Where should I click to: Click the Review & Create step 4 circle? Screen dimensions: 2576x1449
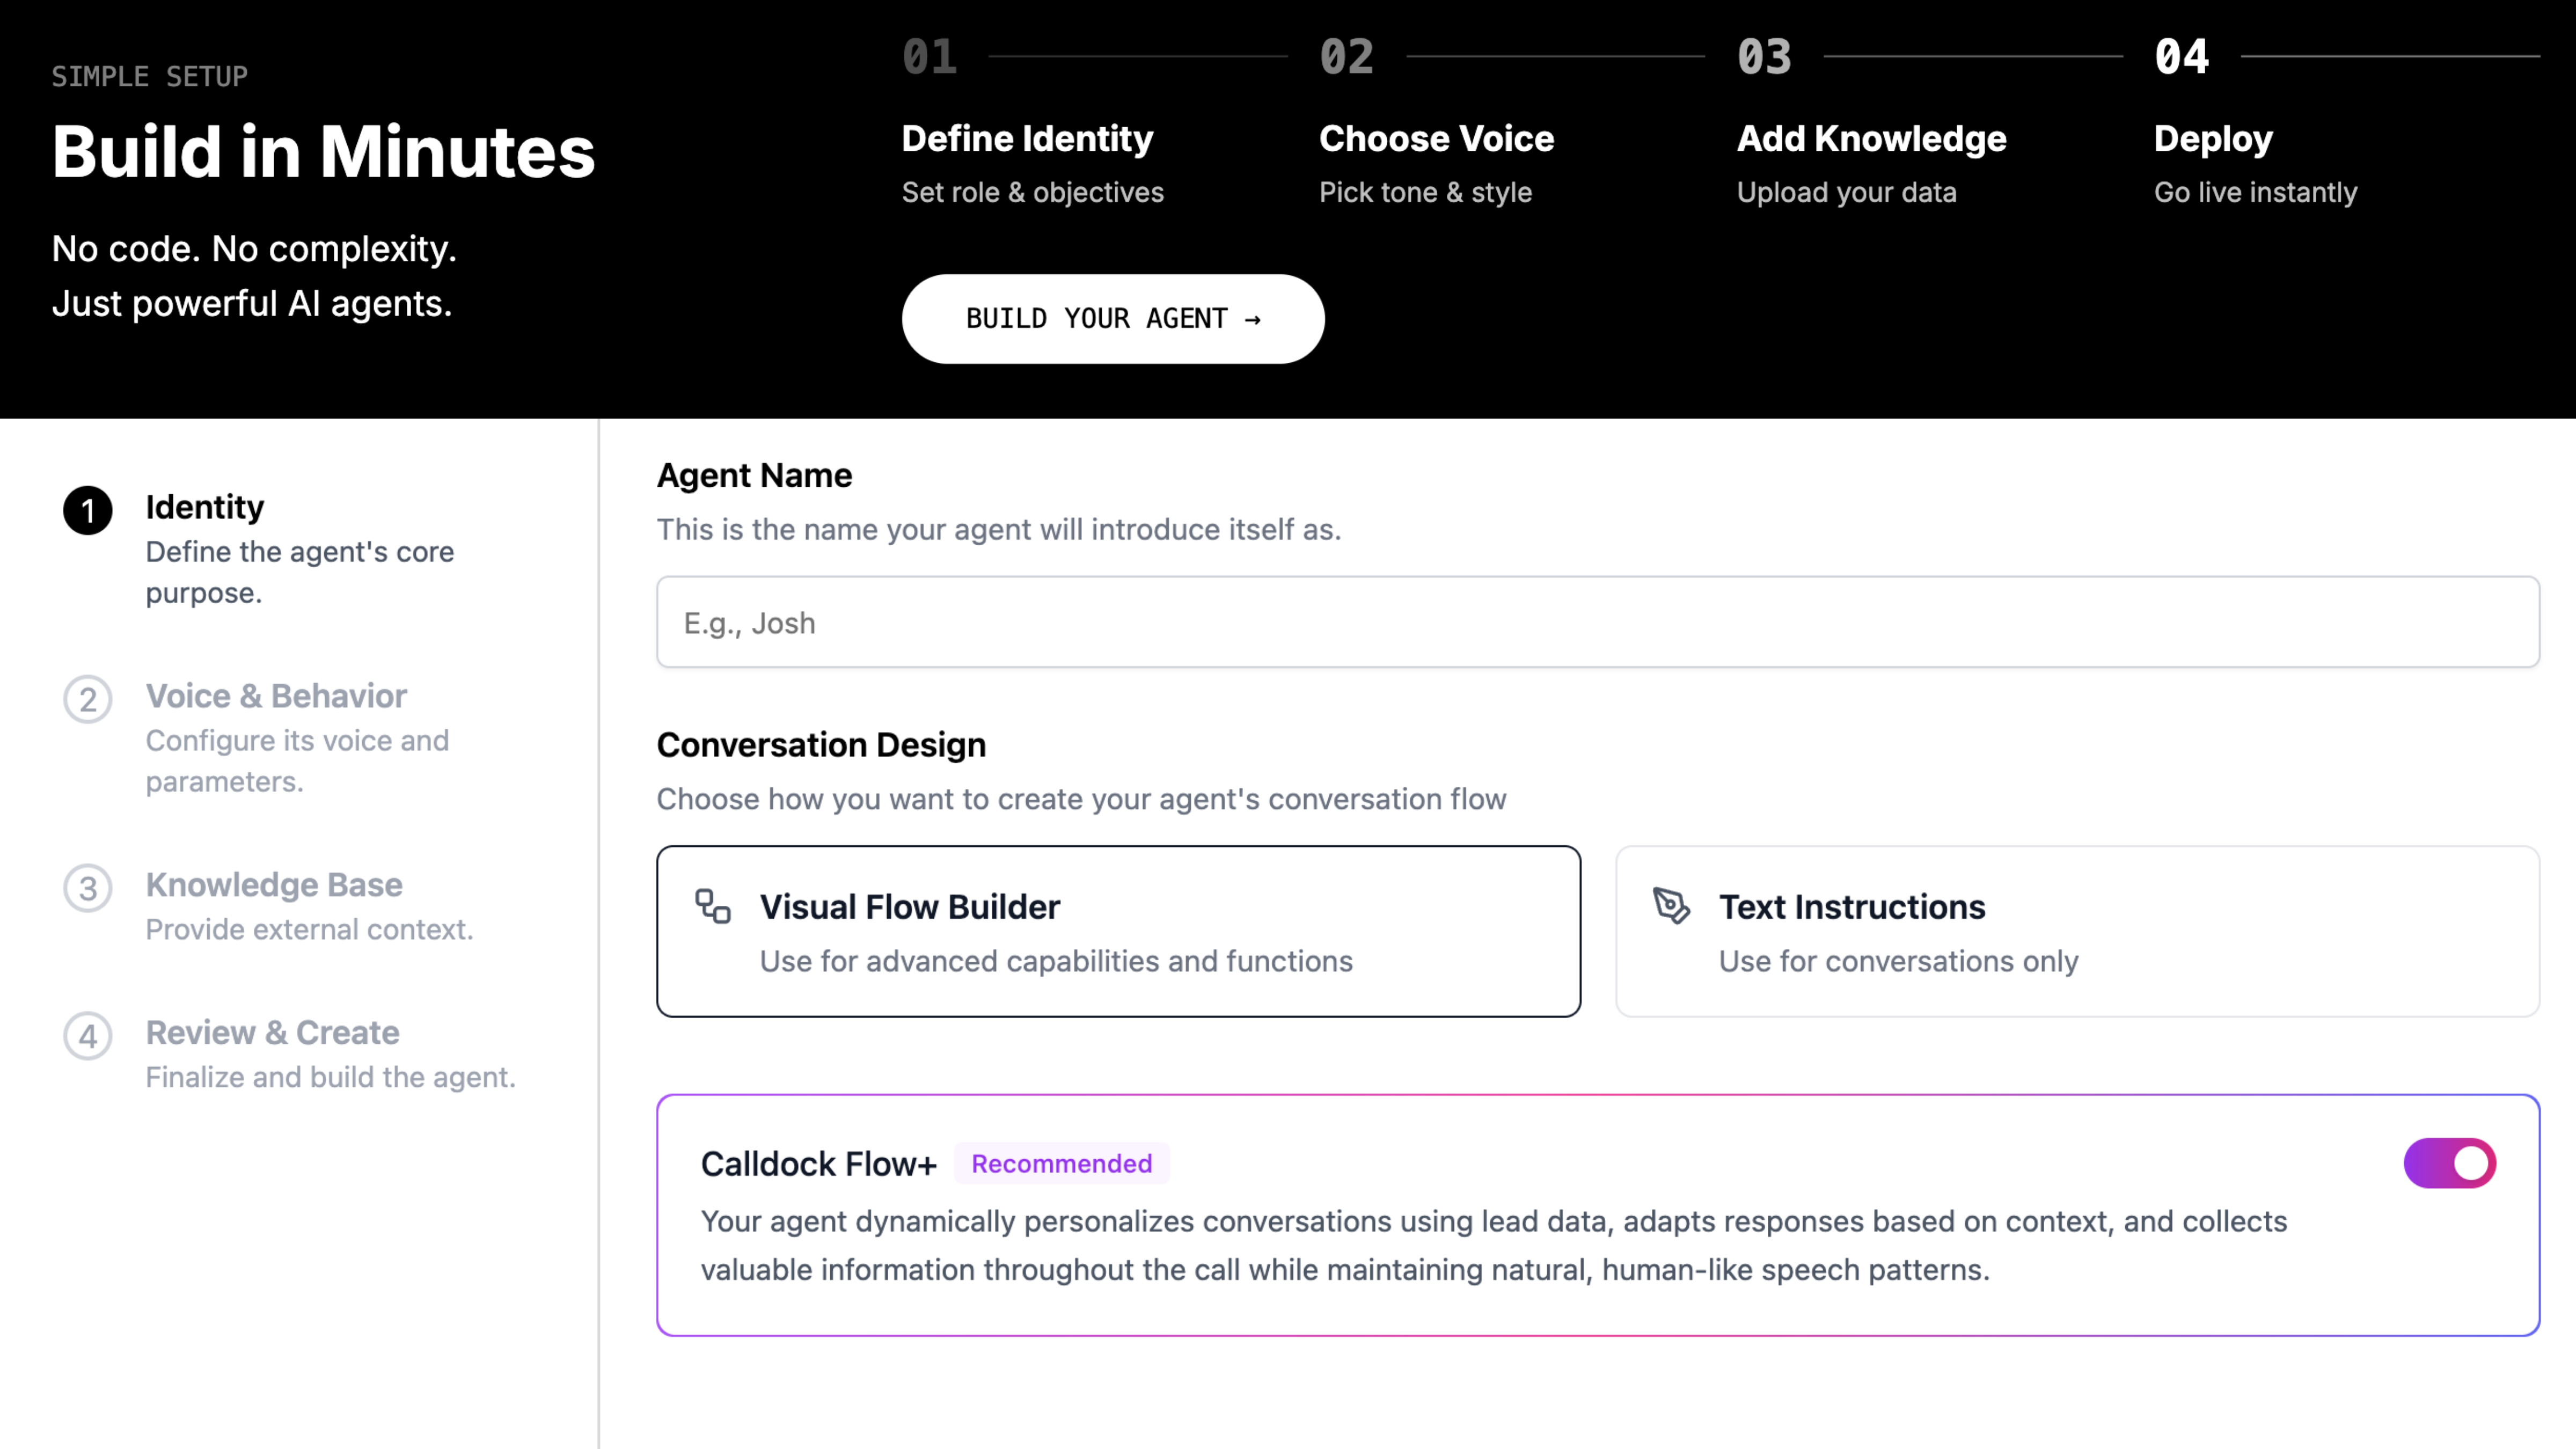tap(88, 1036)
